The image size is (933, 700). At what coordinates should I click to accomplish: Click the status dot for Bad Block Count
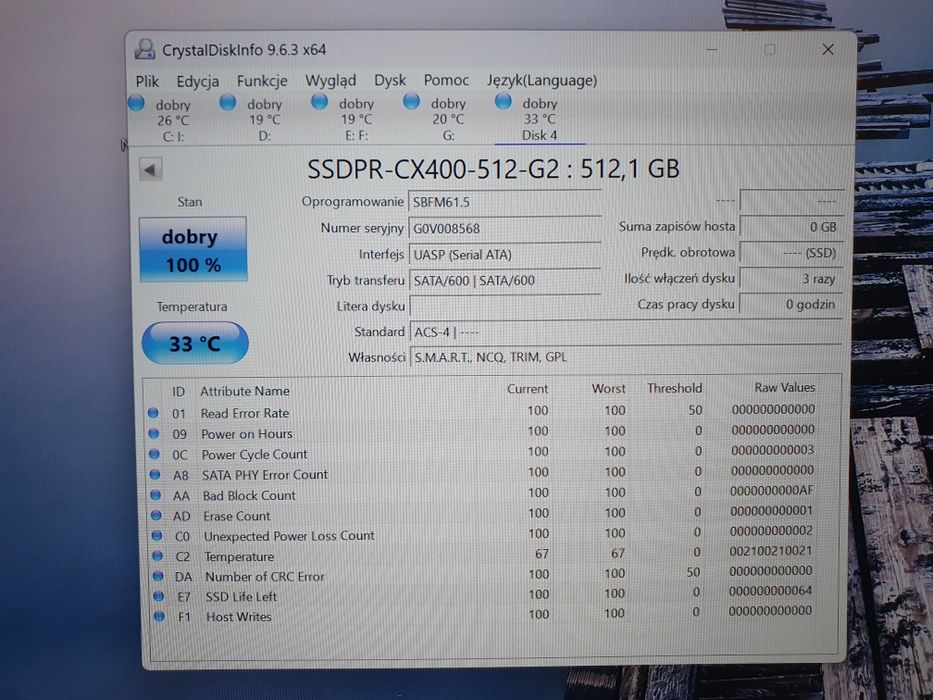coord(155,495)
